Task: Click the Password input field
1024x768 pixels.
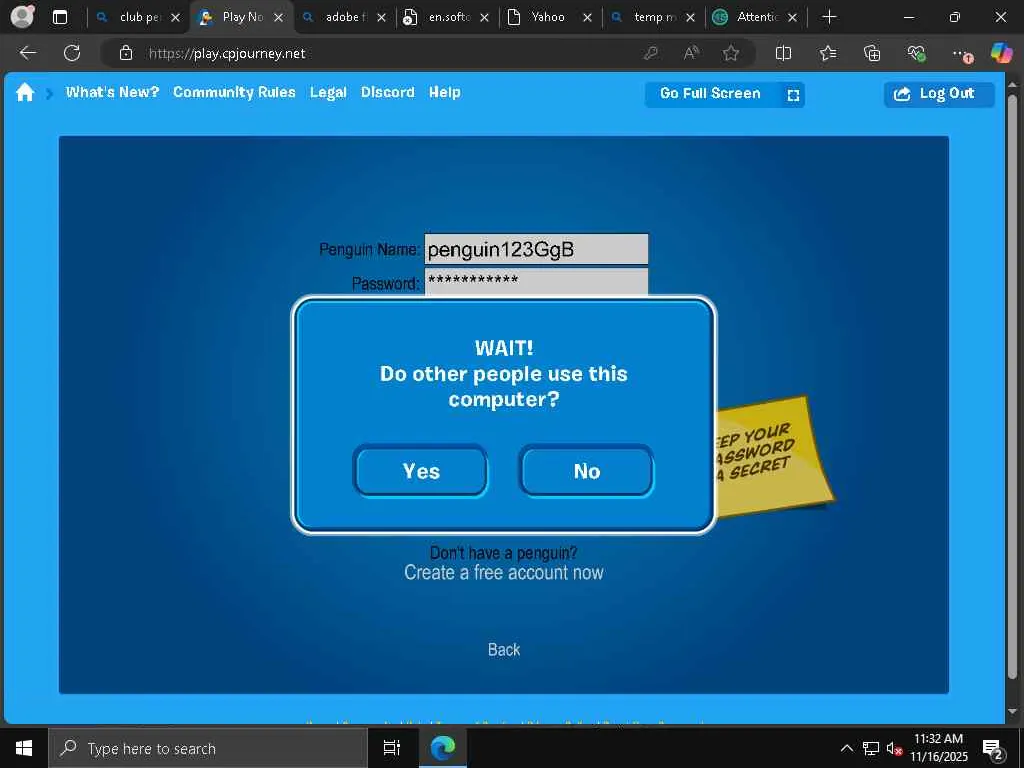Action: tap(536, 281)
